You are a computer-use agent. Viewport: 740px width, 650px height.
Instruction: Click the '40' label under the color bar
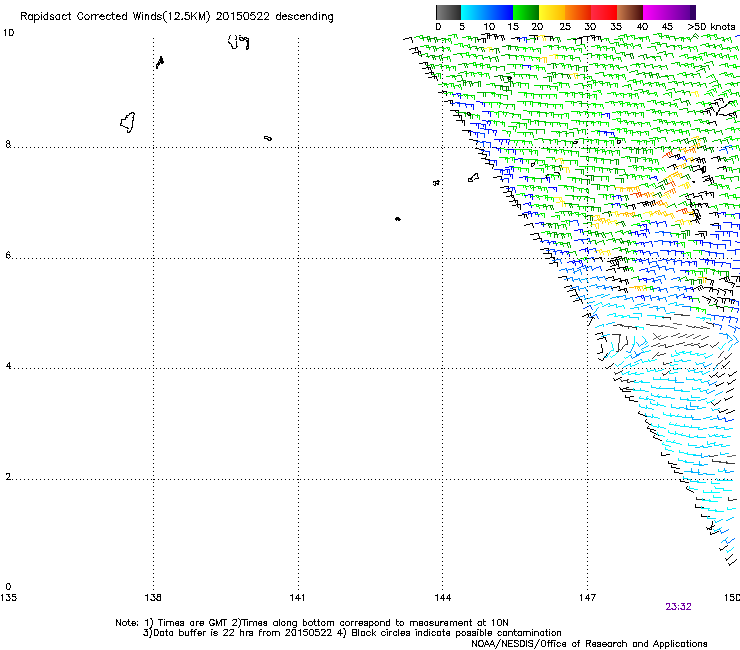coord(642,27)
